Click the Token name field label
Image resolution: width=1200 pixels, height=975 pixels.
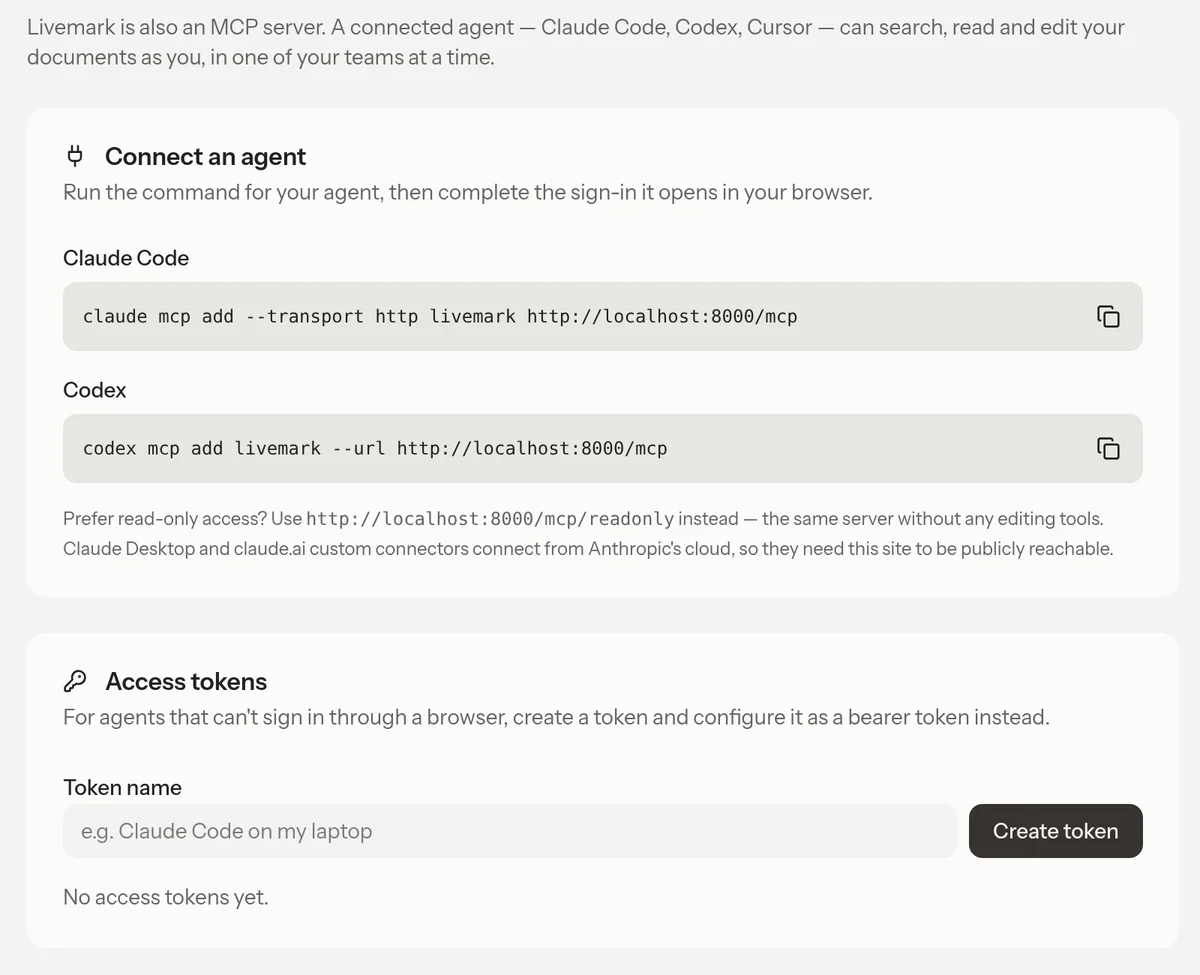tap(122, 787)
